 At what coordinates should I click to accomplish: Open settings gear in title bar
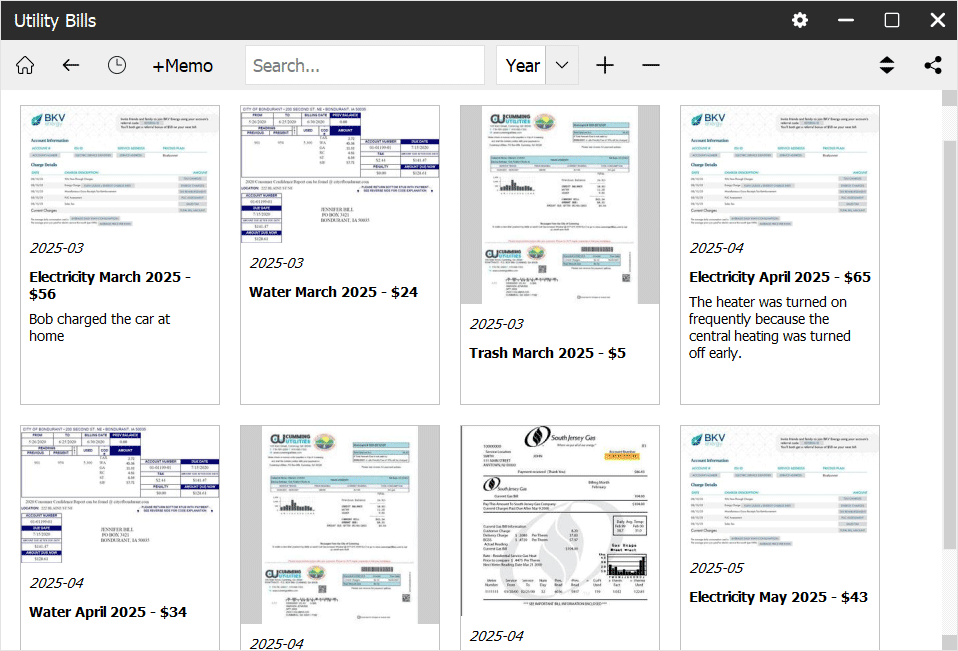pyautogui.click(x=799, y=20)
